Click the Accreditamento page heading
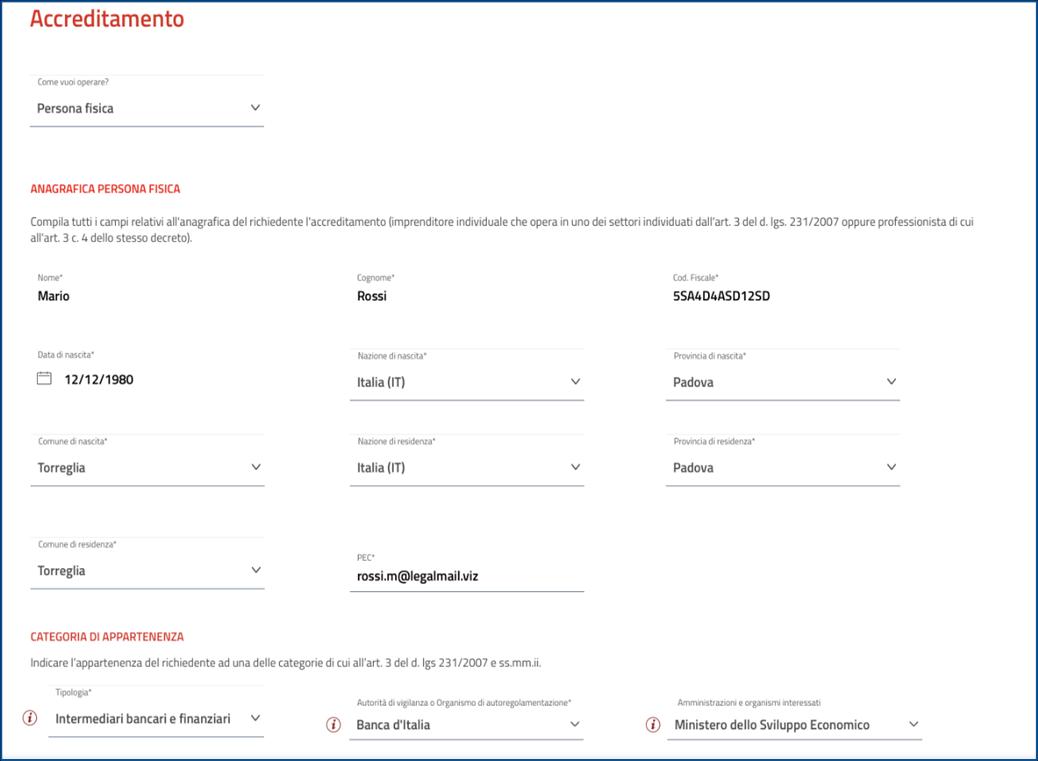 [107, 19]
